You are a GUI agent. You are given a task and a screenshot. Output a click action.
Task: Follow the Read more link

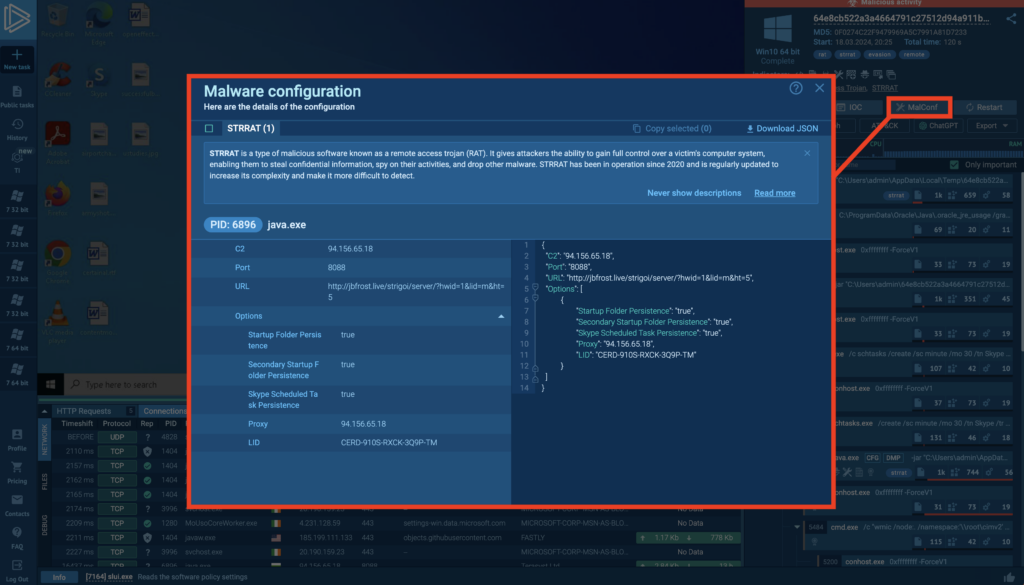tap(774, 193)
